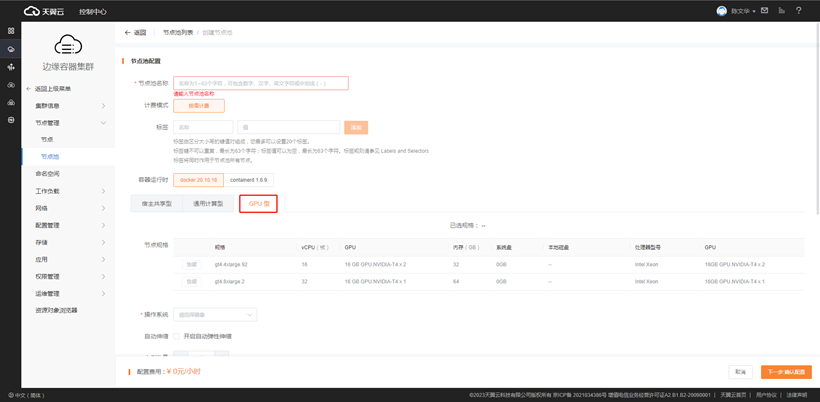
Task: Enable 开启自动弹性伸缩 checkbox
Action: pyautogui.click(x=177, y=336)
